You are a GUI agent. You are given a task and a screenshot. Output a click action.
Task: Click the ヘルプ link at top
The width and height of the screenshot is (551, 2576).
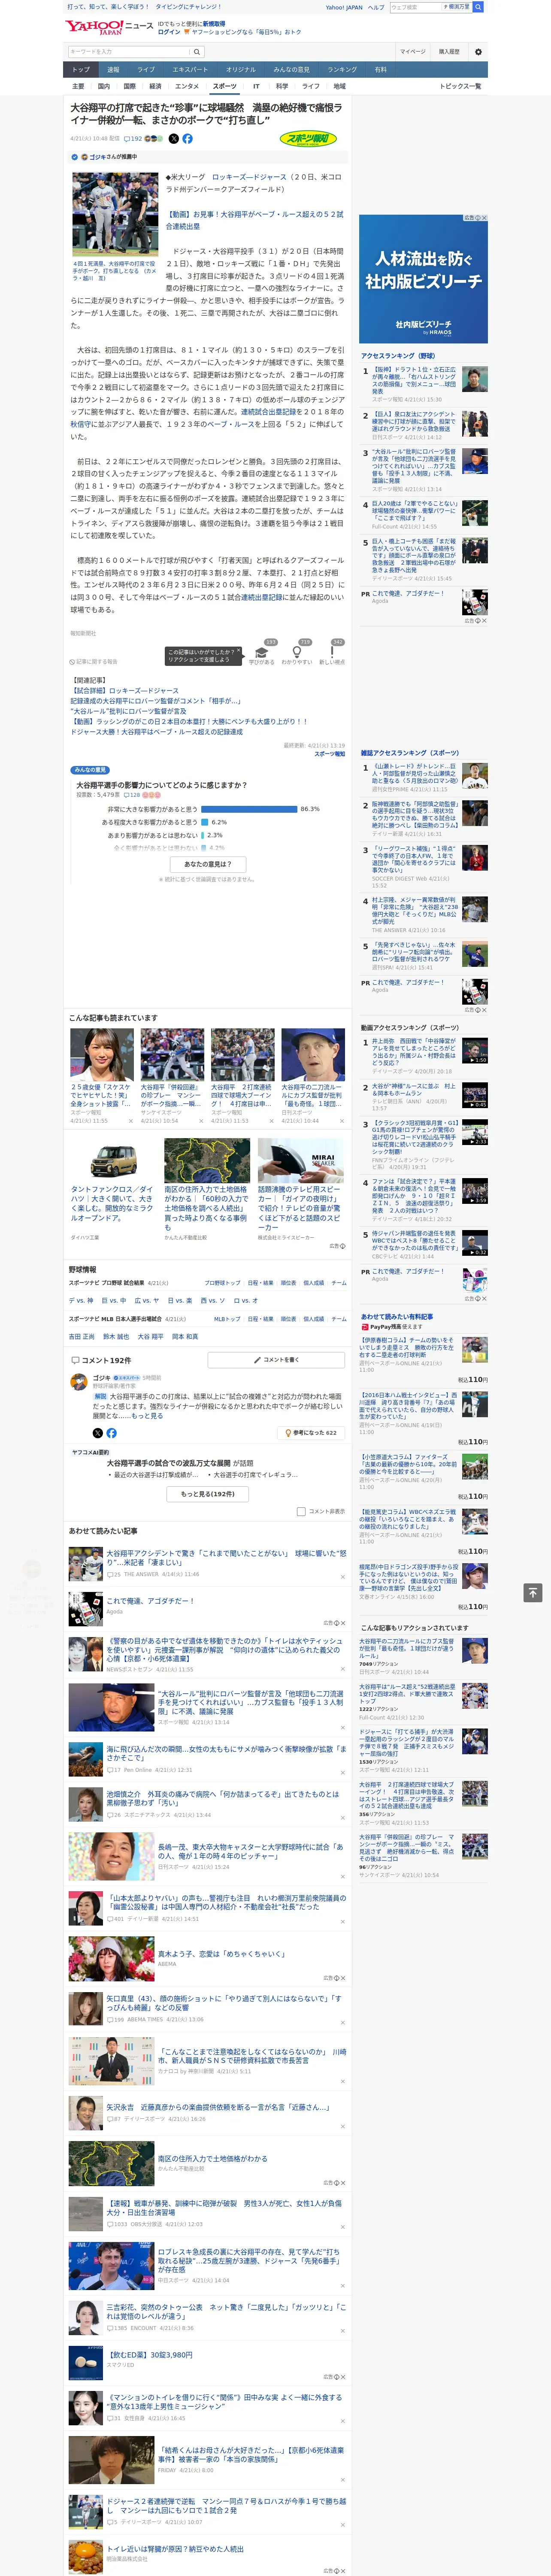click(x=376, y=7)
